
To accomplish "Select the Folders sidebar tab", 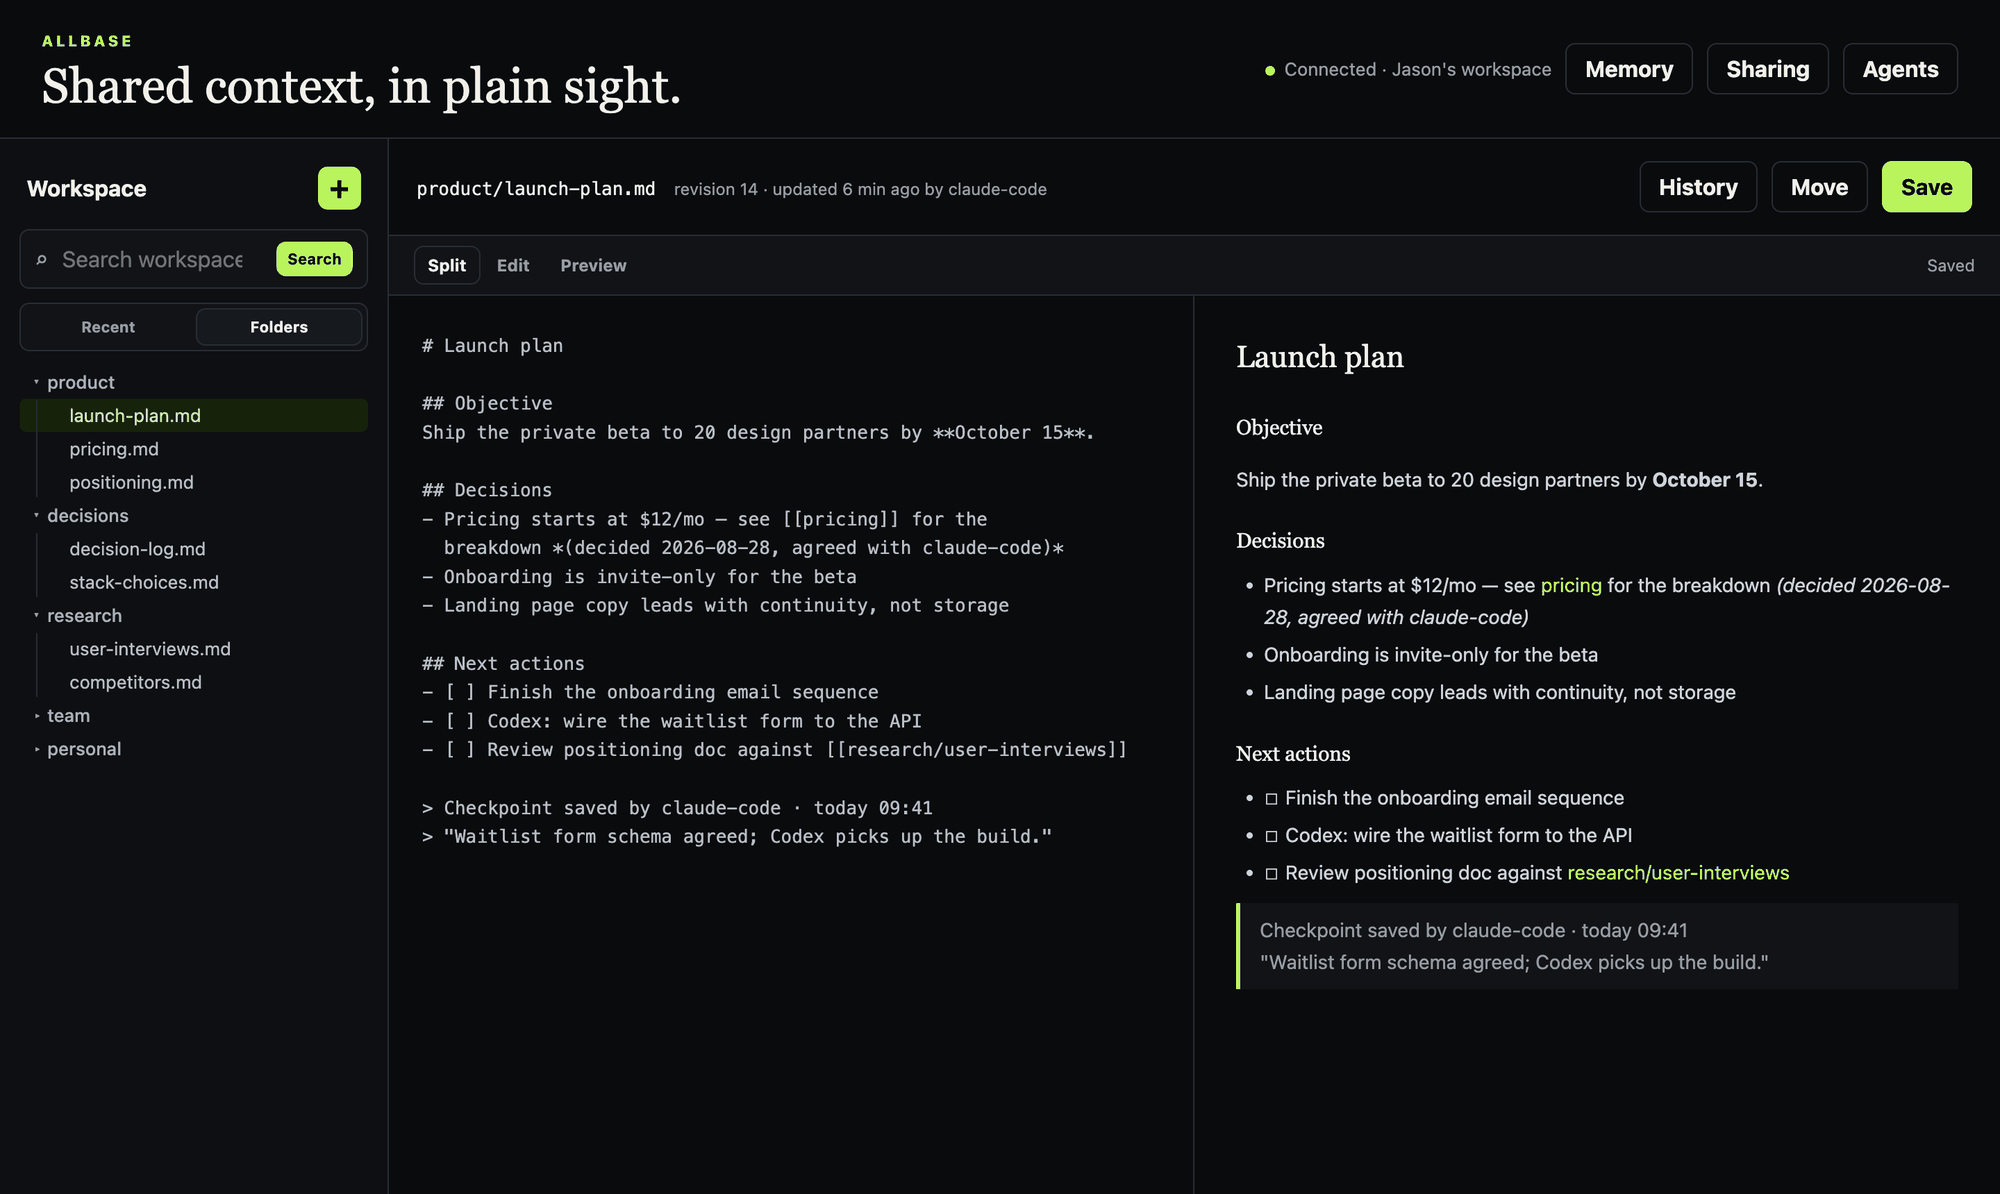I will pos(279,327).
